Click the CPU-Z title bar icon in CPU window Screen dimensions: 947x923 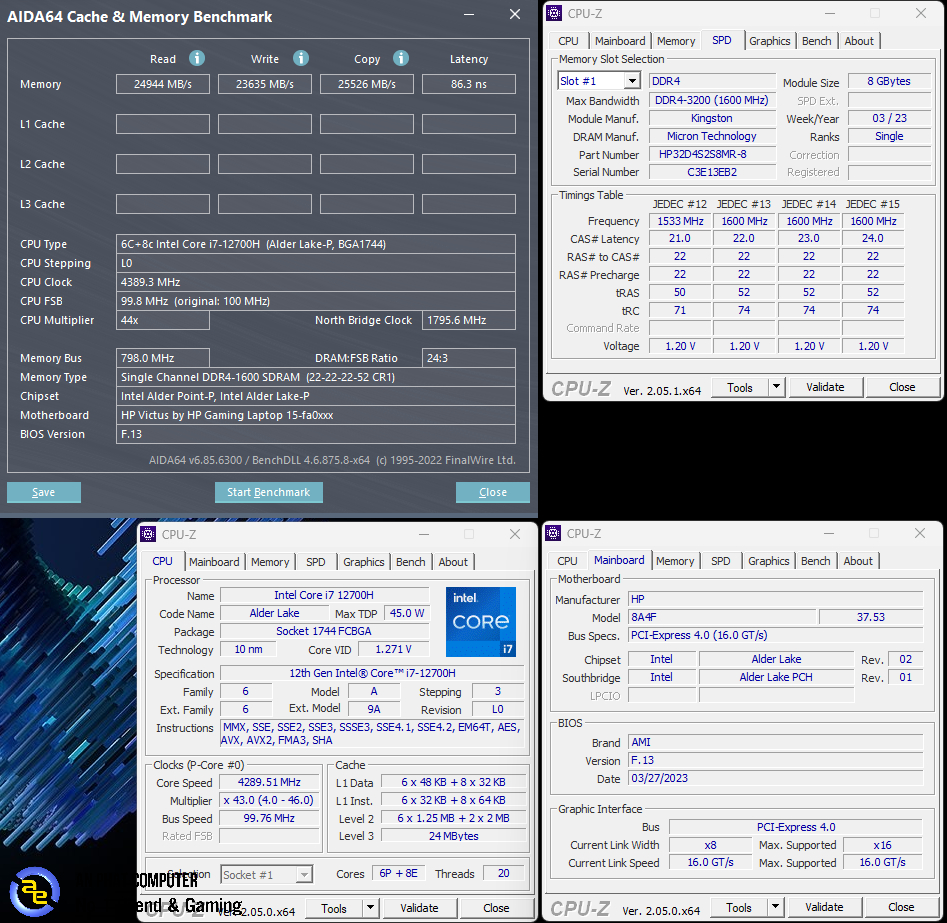tap(148, 534)
